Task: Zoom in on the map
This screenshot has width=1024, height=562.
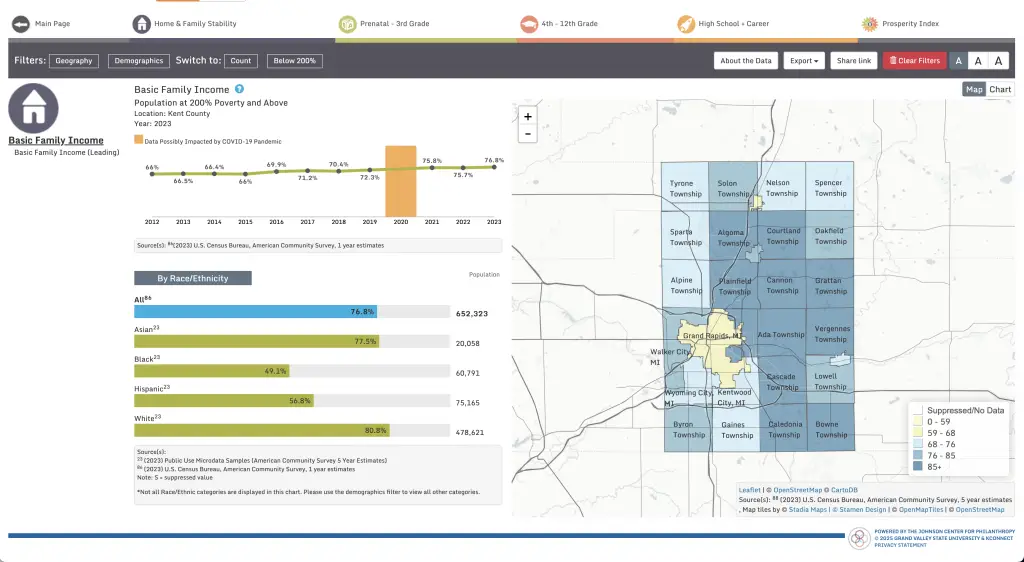Action: click(x=528, y=116)
